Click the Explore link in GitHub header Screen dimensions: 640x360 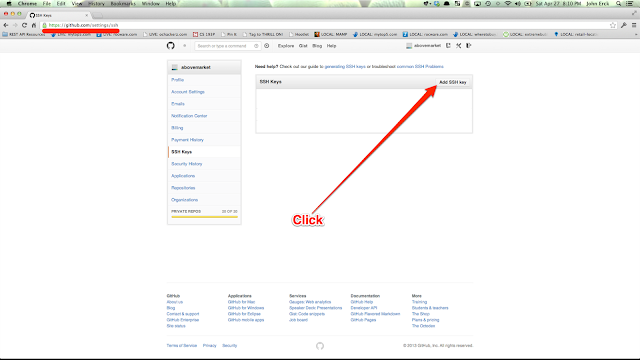tap(286, 46)
